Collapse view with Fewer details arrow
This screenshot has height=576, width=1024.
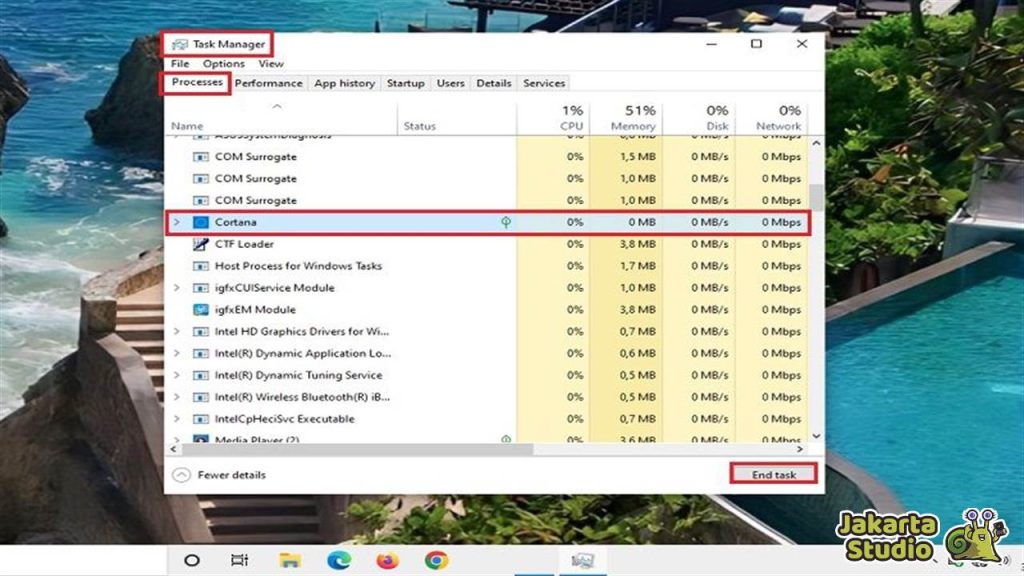pyautogui.click(x=181, y=475)
